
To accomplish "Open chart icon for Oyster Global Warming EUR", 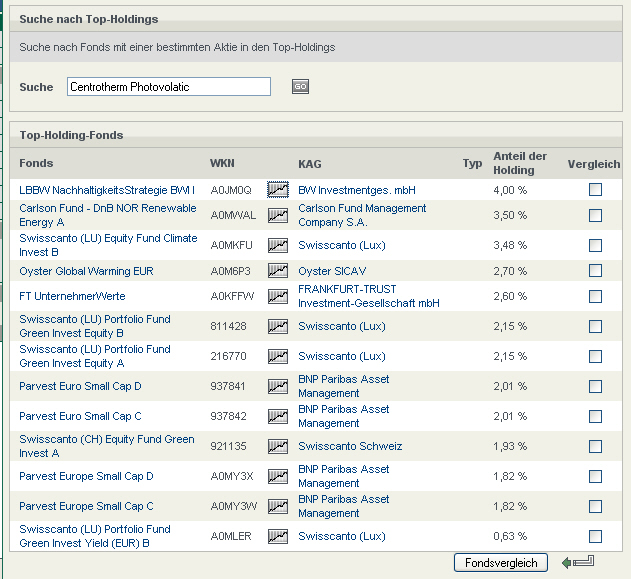I will click(277, 271).
